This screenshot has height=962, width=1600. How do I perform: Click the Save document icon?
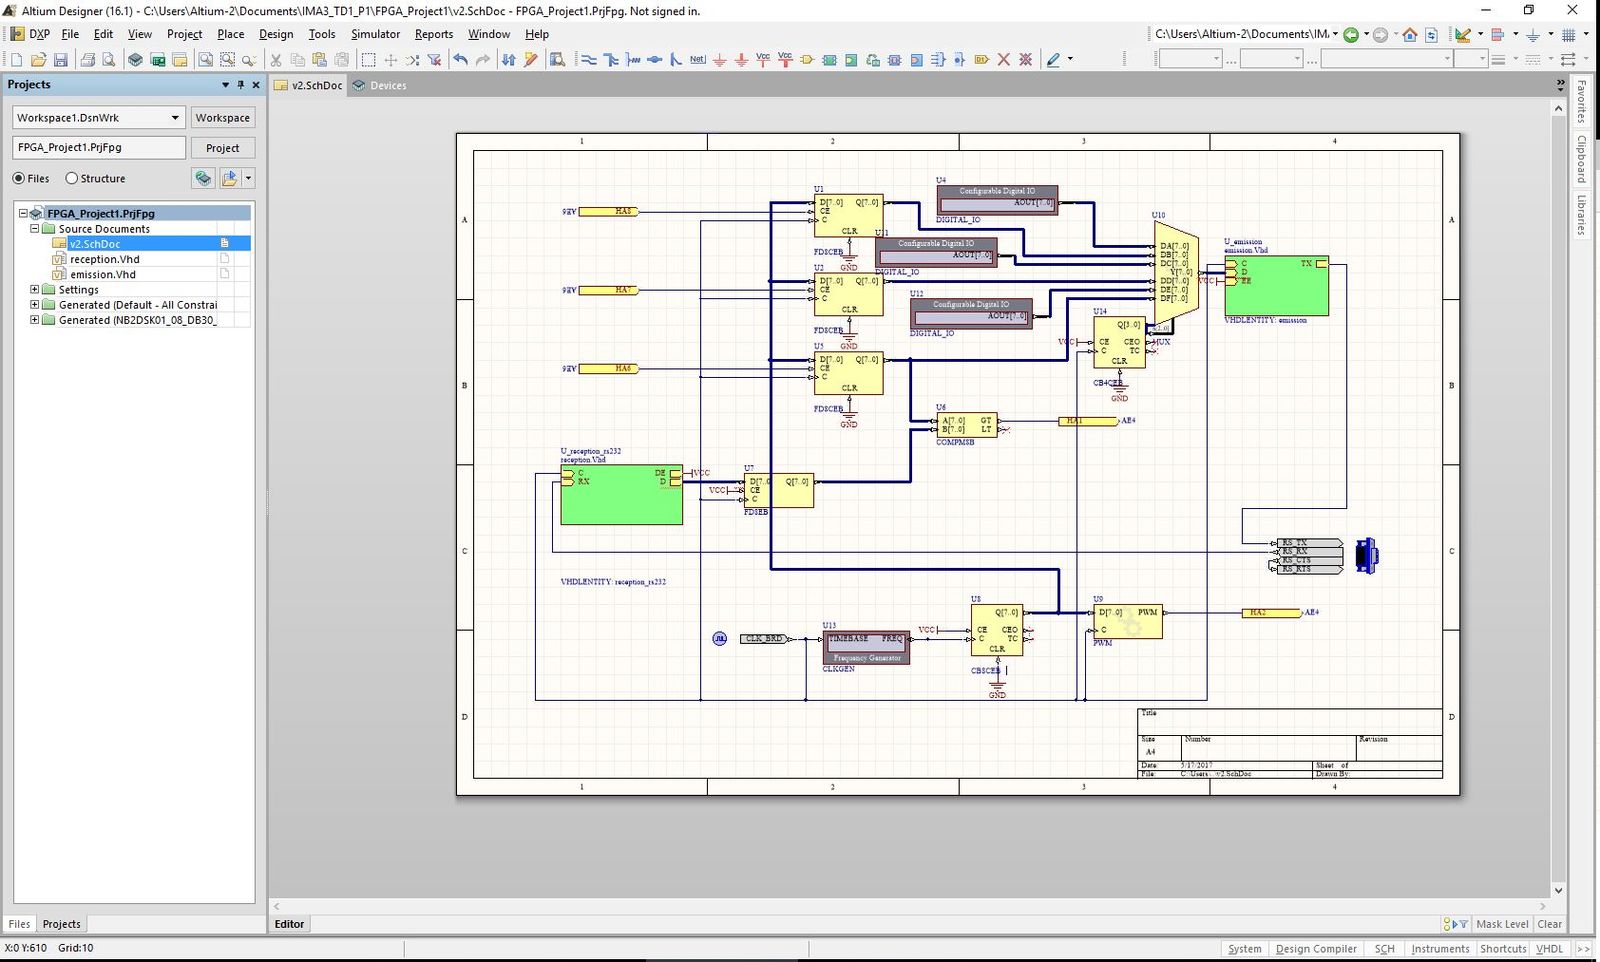[x=60, y=60]
